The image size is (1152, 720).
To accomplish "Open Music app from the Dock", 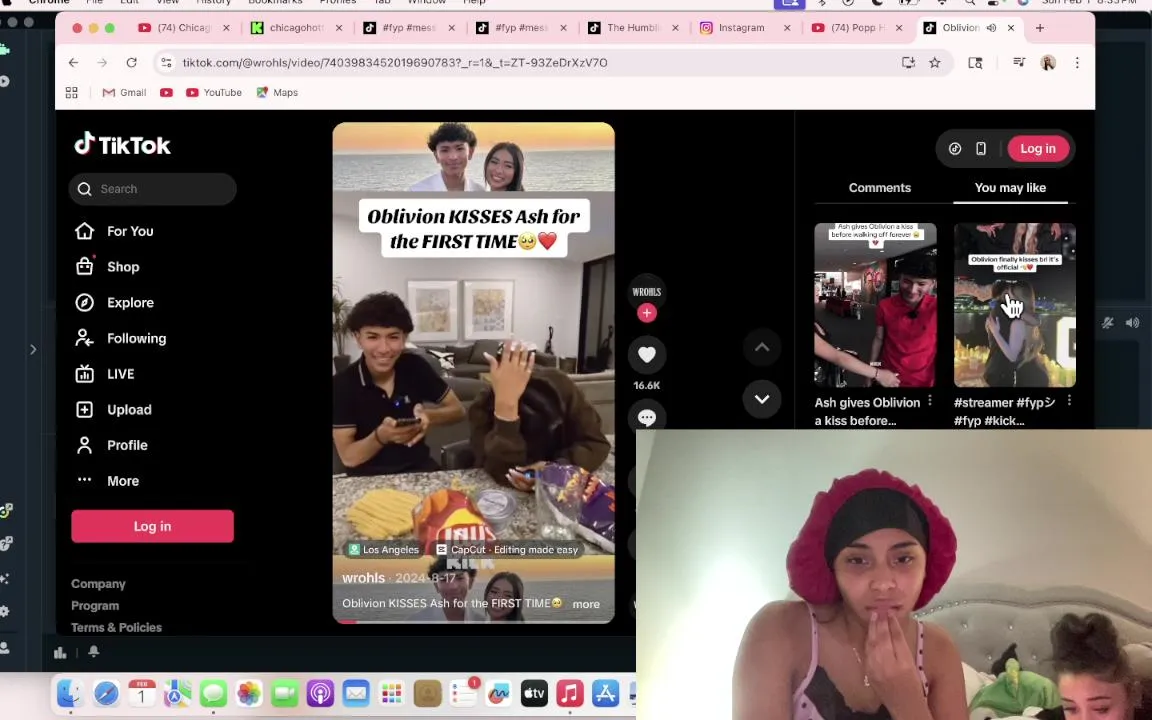I will click(569, 694).
